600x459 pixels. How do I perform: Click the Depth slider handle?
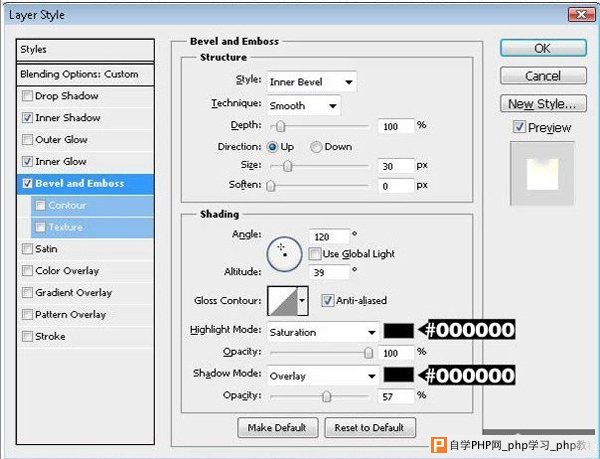coord(280,126)
